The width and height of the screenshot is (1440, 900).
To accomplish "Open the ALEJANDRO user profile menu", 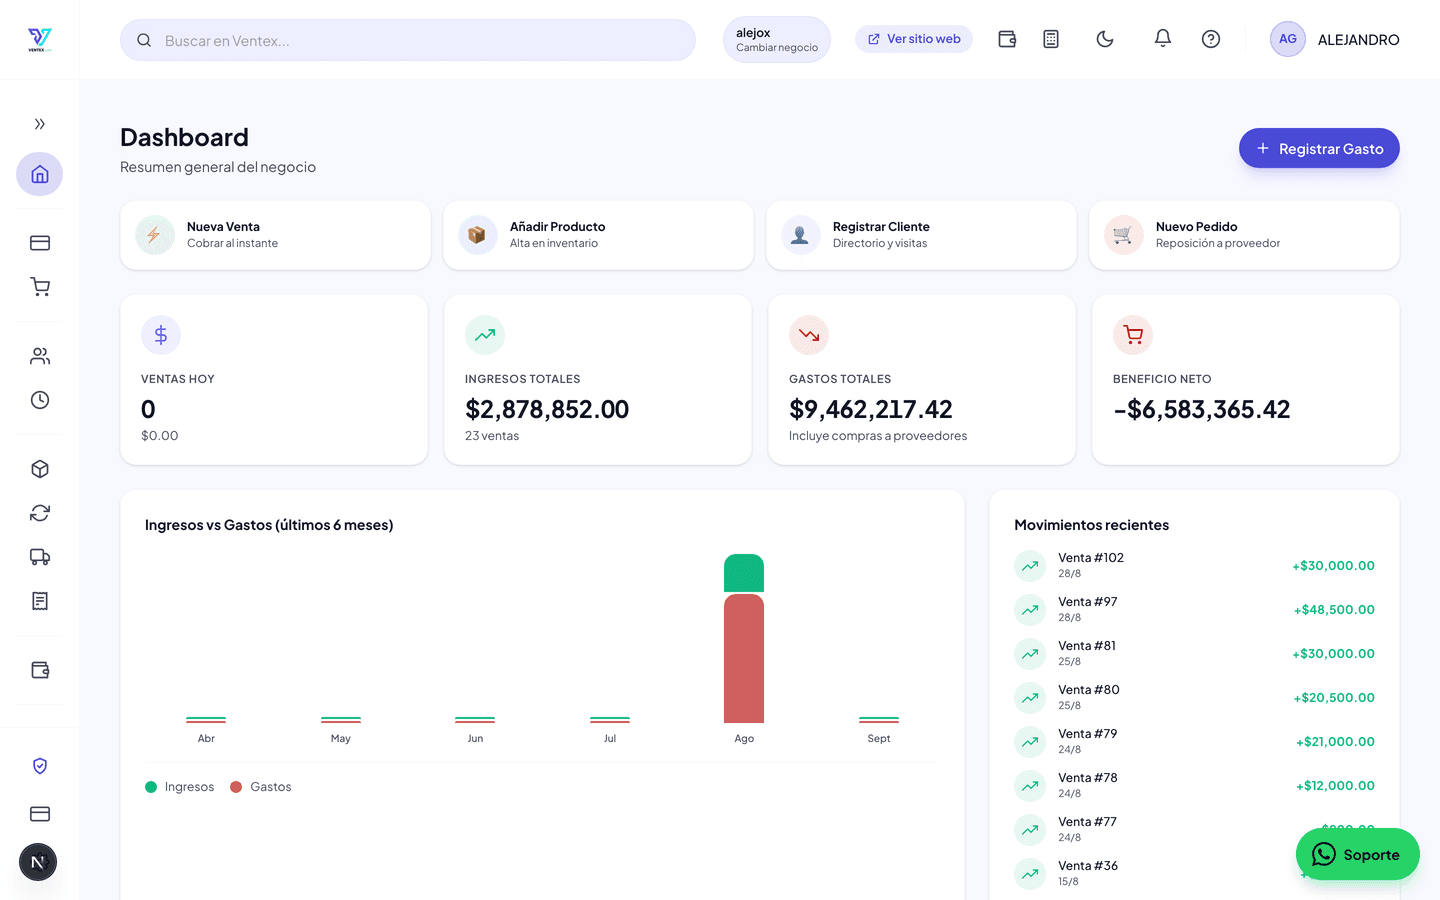I will tap(1335, 39).
